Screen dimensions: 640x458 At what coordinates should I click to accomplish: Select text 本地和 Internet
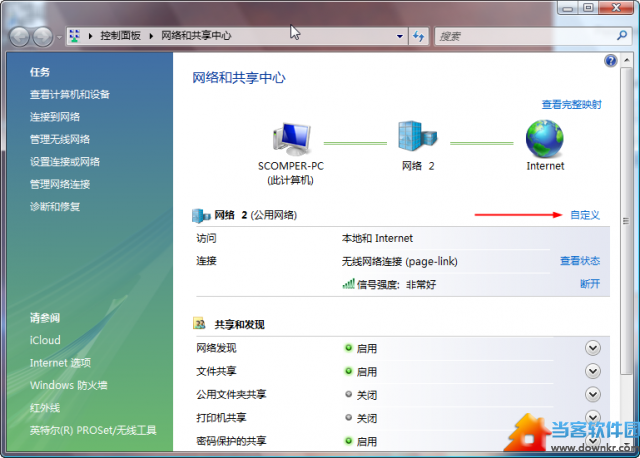377,238
